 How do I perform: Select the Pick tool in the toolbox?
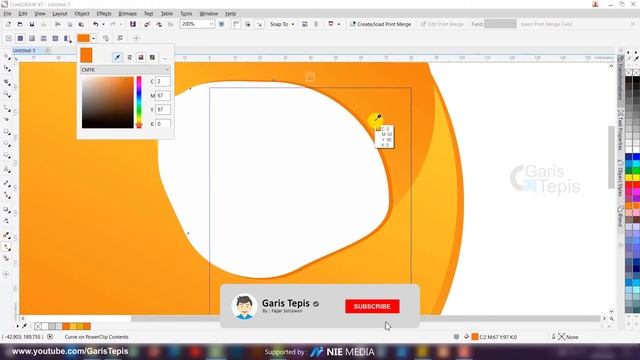tap(7, 56)
